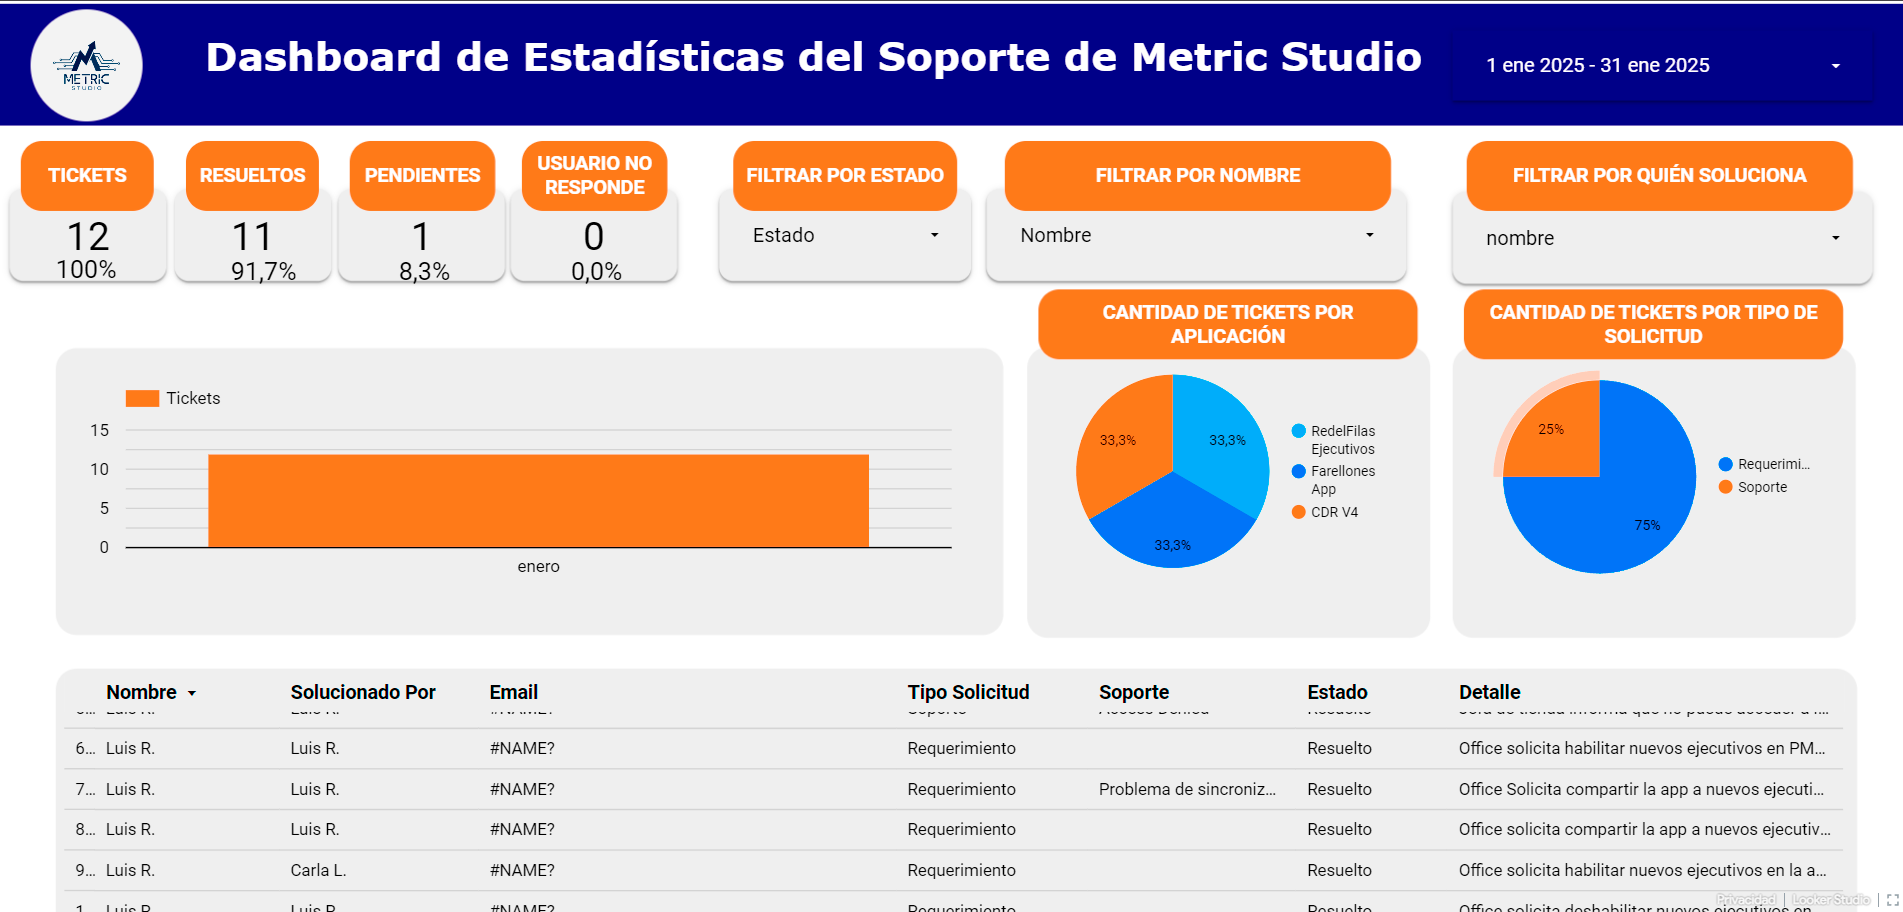Click Requerimiento cell in row 7
1903x912 pixels.
pyautogui.click(x=961, y=789)
